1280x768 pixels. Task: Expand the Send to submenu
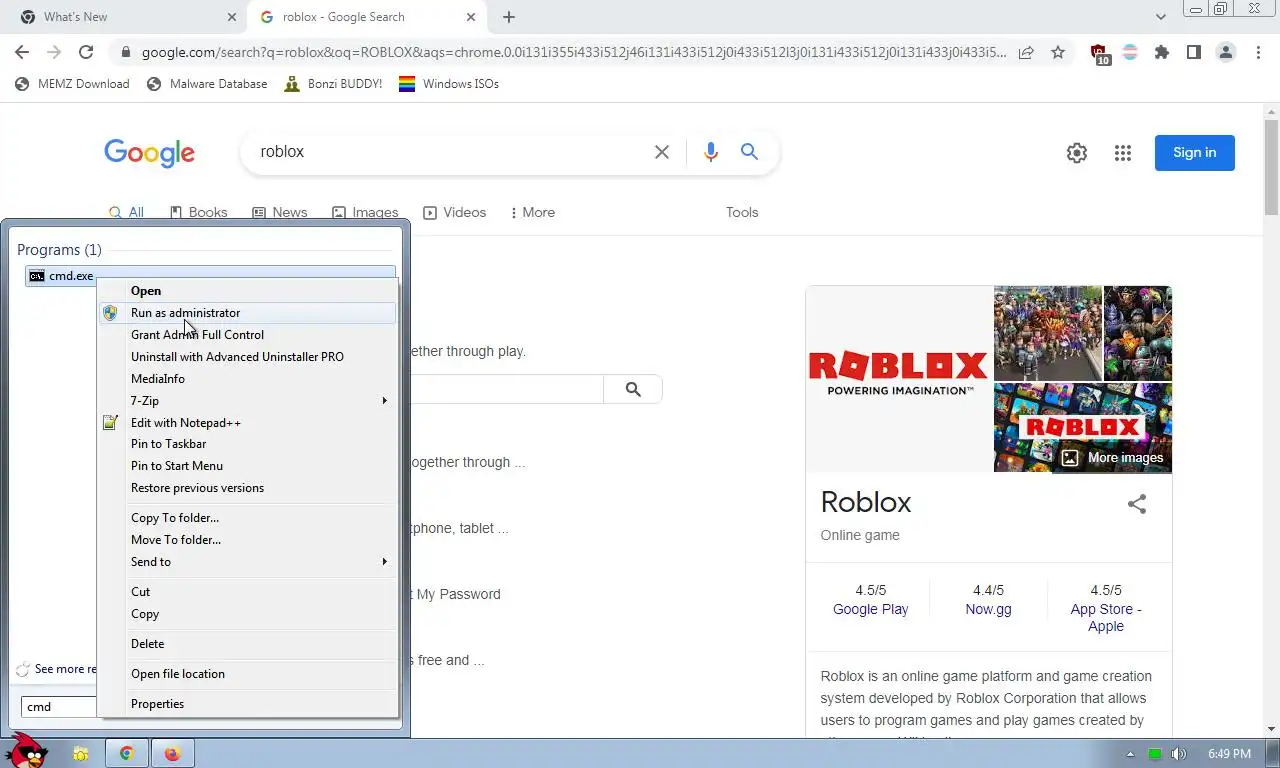[247, 562]
